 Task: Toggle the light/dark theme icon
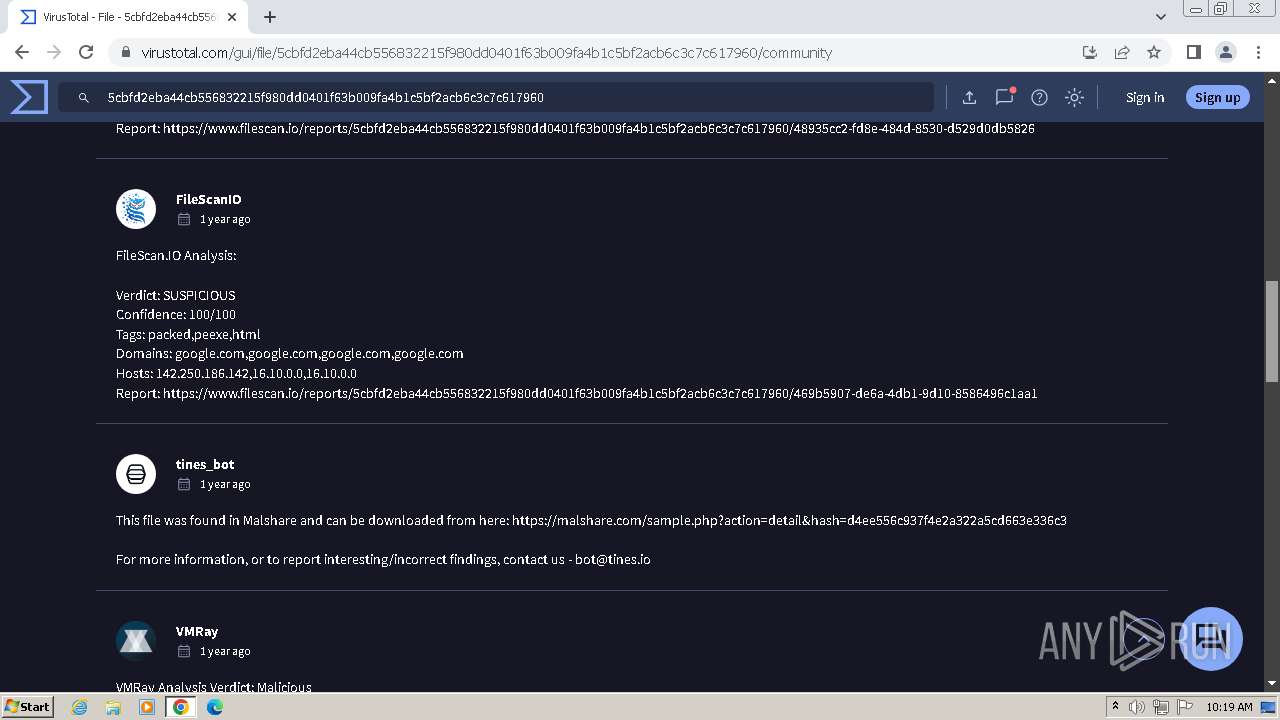[x=1074, y=97]
